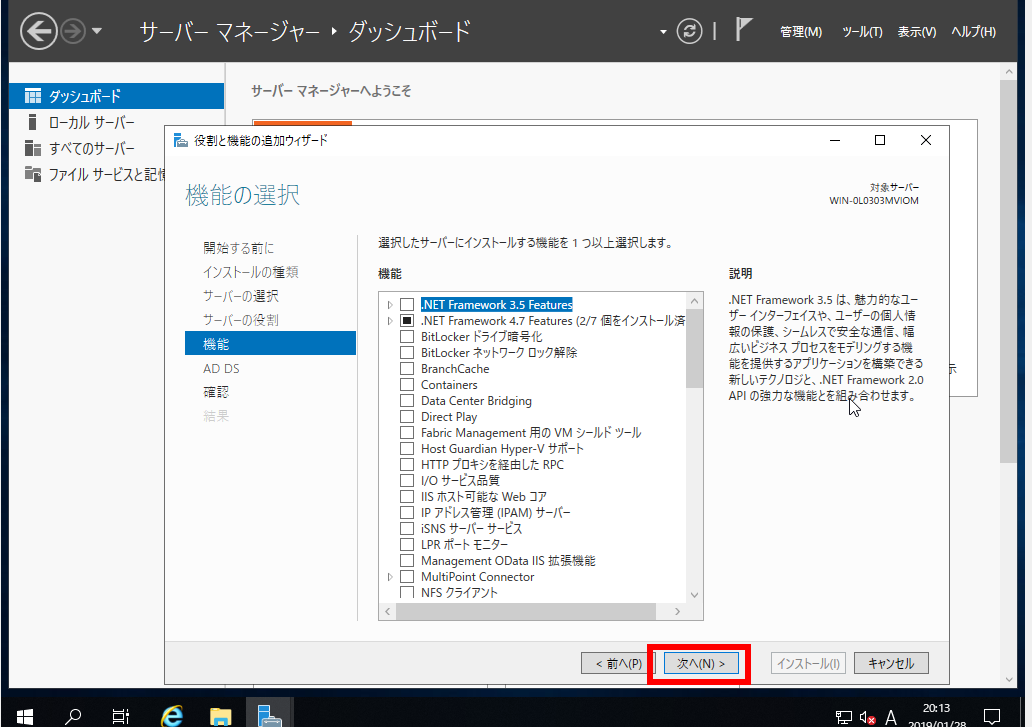The width and height of the screenshot is (1032, 727).
Task: Expand MultiPoint Connector node
Action: 390,577
